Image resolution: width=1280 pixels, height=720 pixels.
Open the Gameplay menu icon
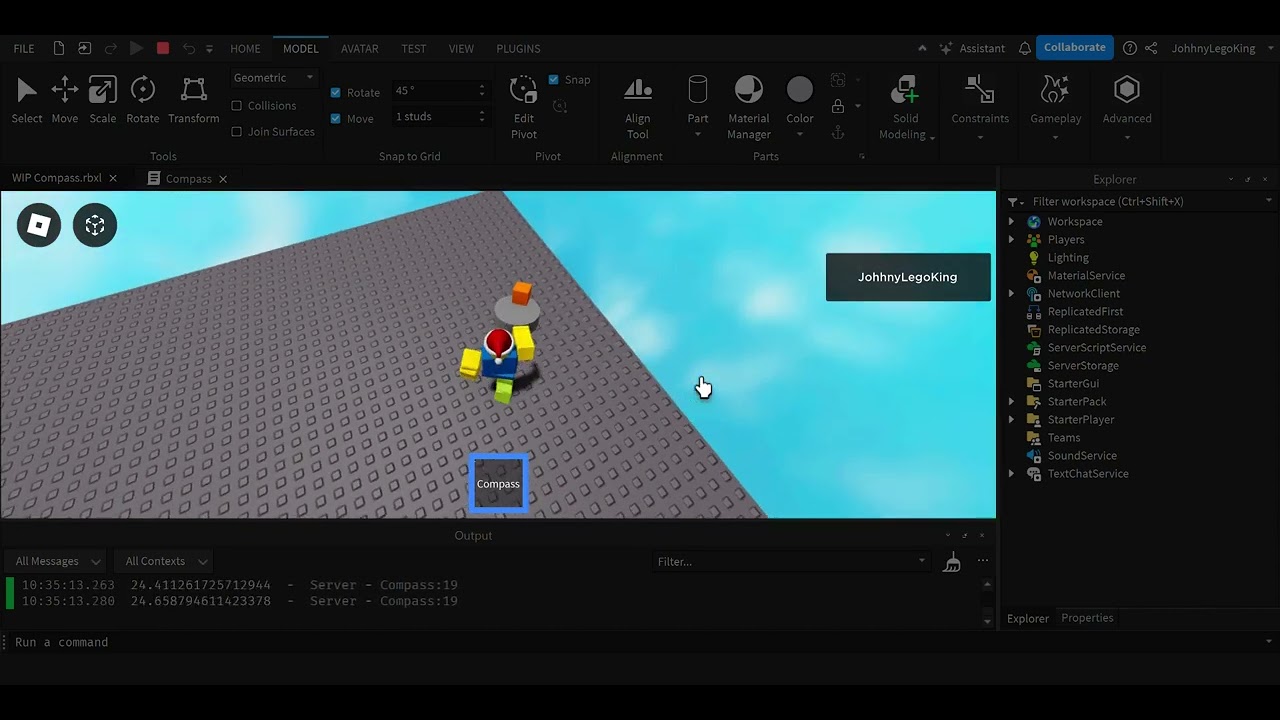pos(1056,90)
